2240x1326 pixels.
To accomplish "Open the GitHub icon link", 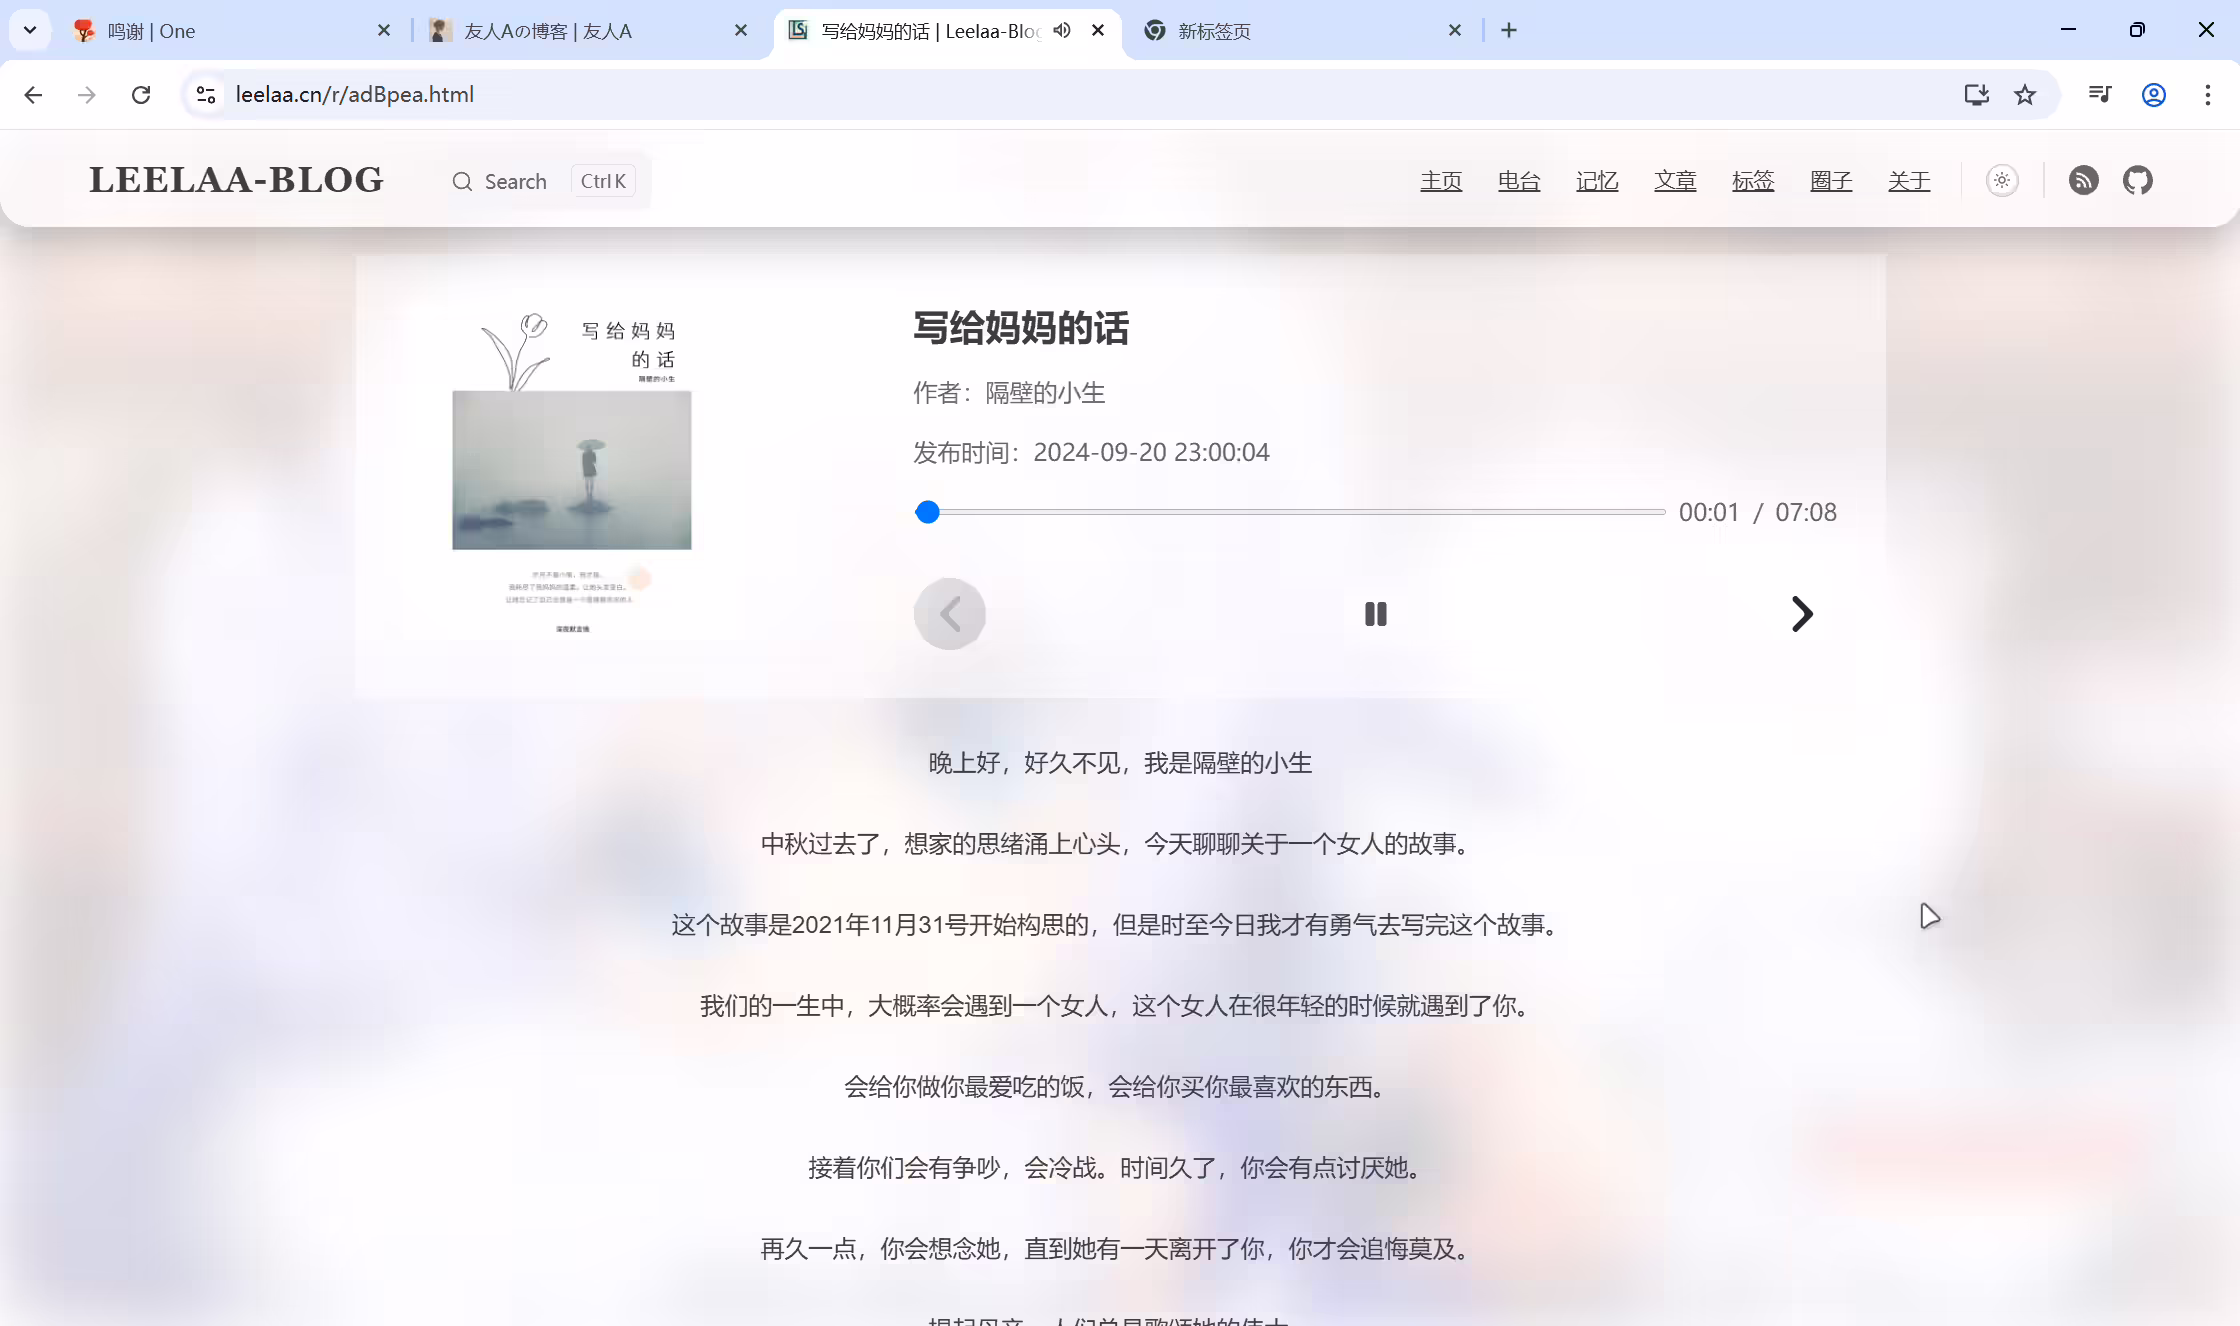I will pyautogui.click(x=2138, y=181).
